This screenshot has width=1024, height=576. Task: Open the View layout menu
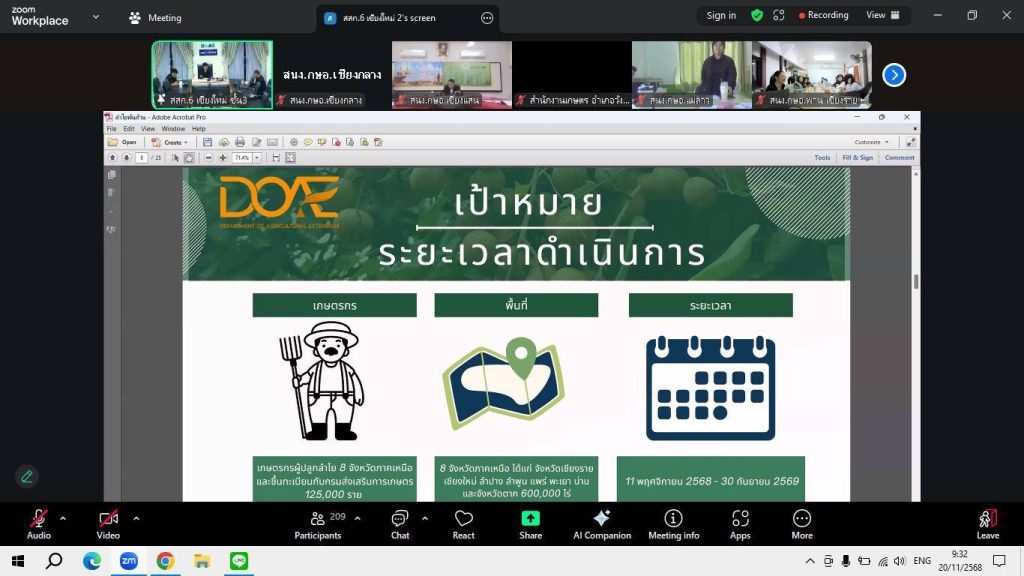click(x=882, y=15)
